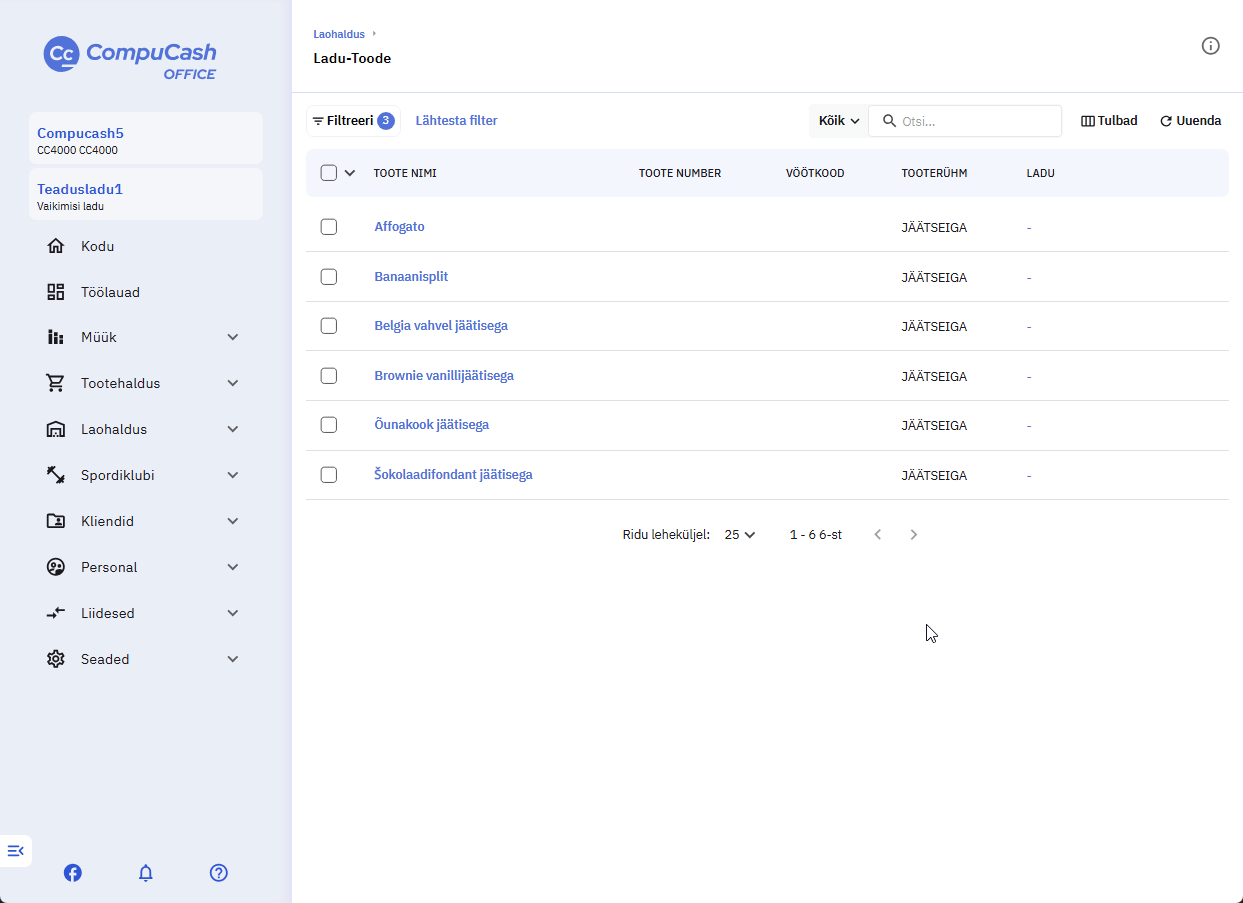
Task: Sort by the TOOTERÜHM column header
Action: [934, 173]
